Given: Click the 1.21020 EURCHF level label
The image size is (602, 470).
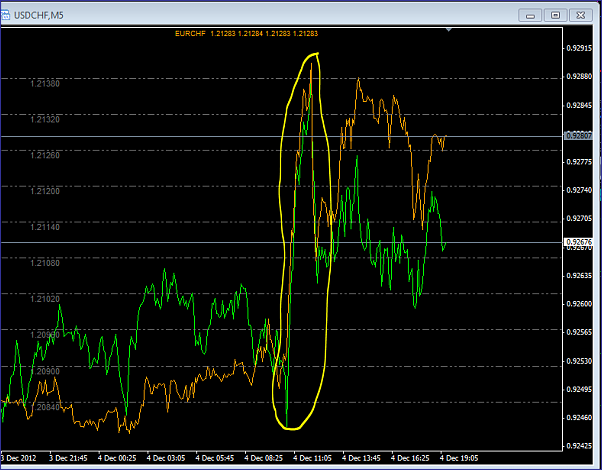Looking at the screenshot, I should [x=45, y=299].
